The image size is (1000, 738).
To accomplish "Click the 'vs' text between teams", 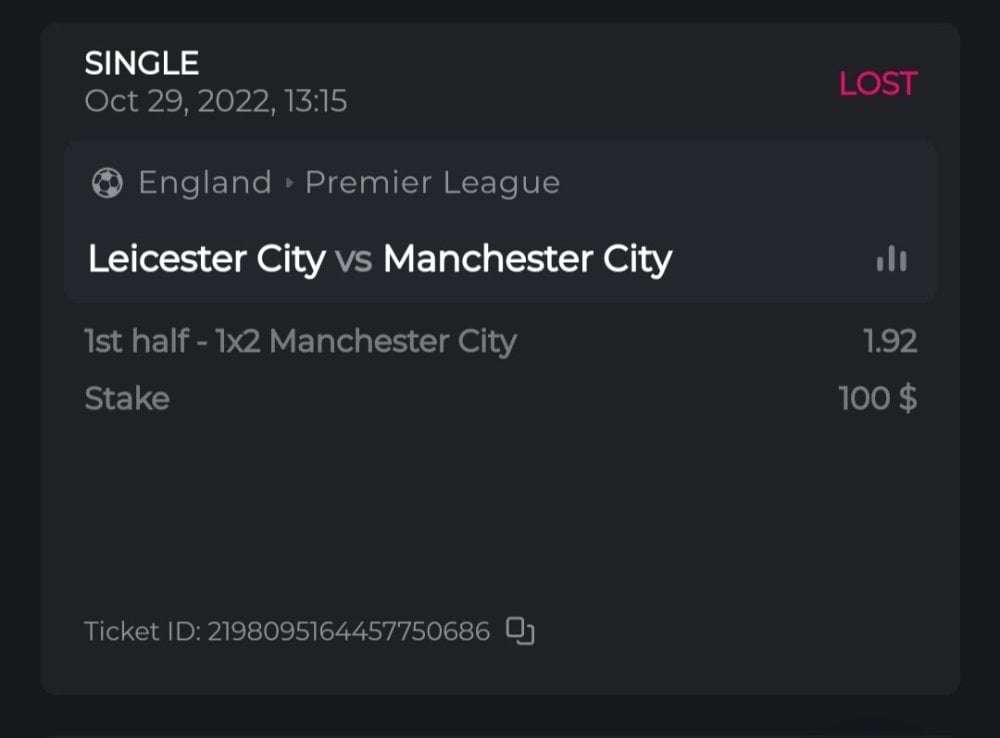I will [x=354, y=261].
